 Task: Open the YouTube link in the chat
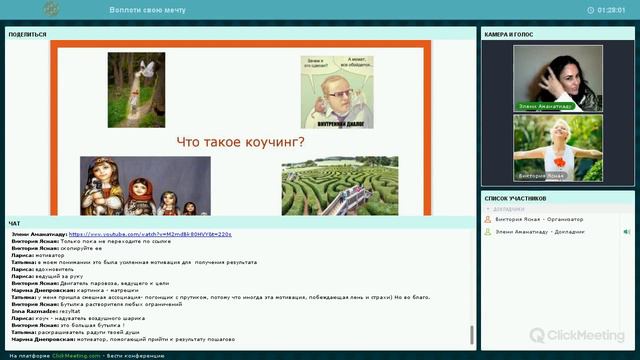click(150, 234)
